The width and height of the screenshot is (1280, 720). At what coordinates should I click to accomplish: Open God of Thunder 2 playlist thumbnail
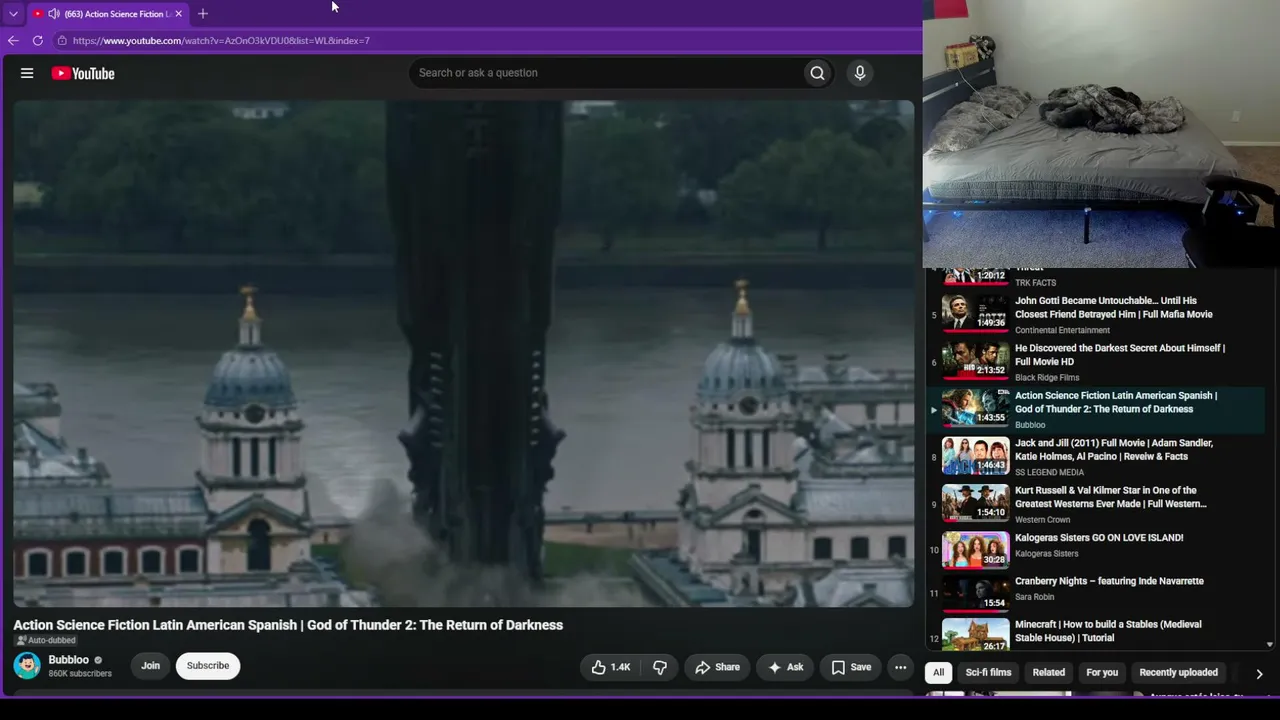[975, 407]
